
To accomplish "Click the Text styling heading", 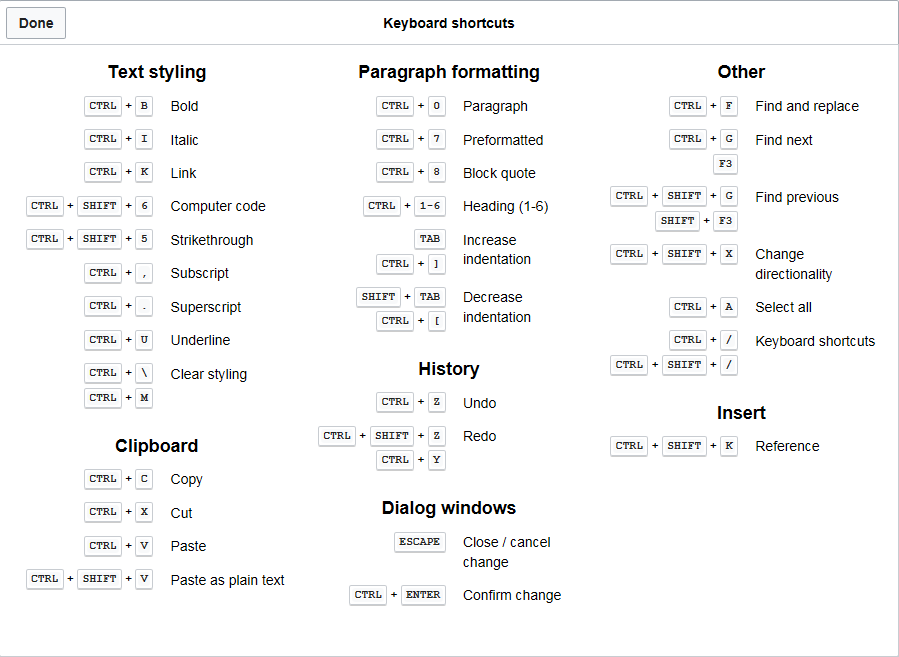I will point(157,72).
